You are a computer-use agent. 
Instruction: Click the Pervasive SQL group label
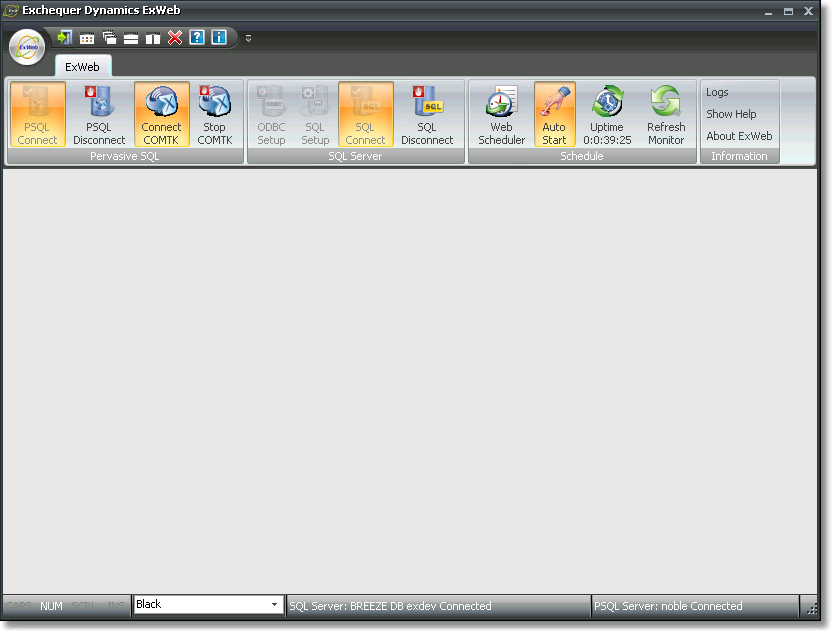(x=125, y=156)
